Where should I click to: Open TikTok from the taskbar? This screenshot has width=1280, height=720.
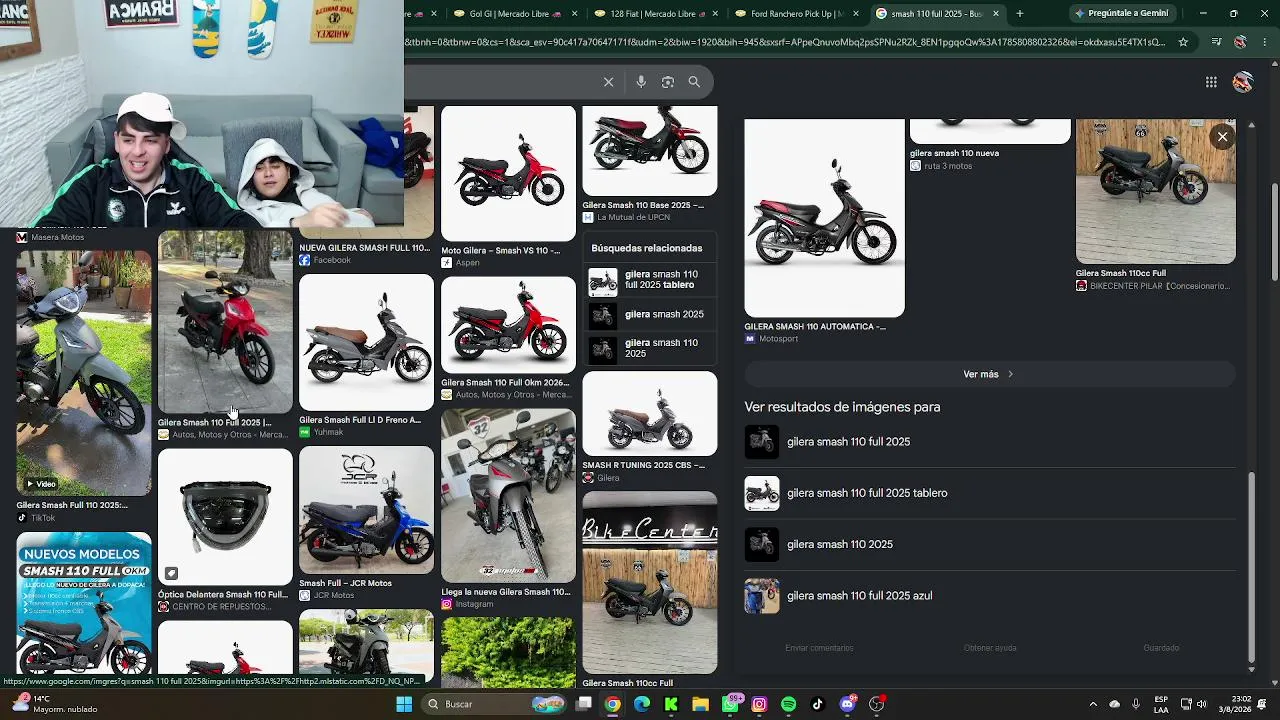point(817,704)
